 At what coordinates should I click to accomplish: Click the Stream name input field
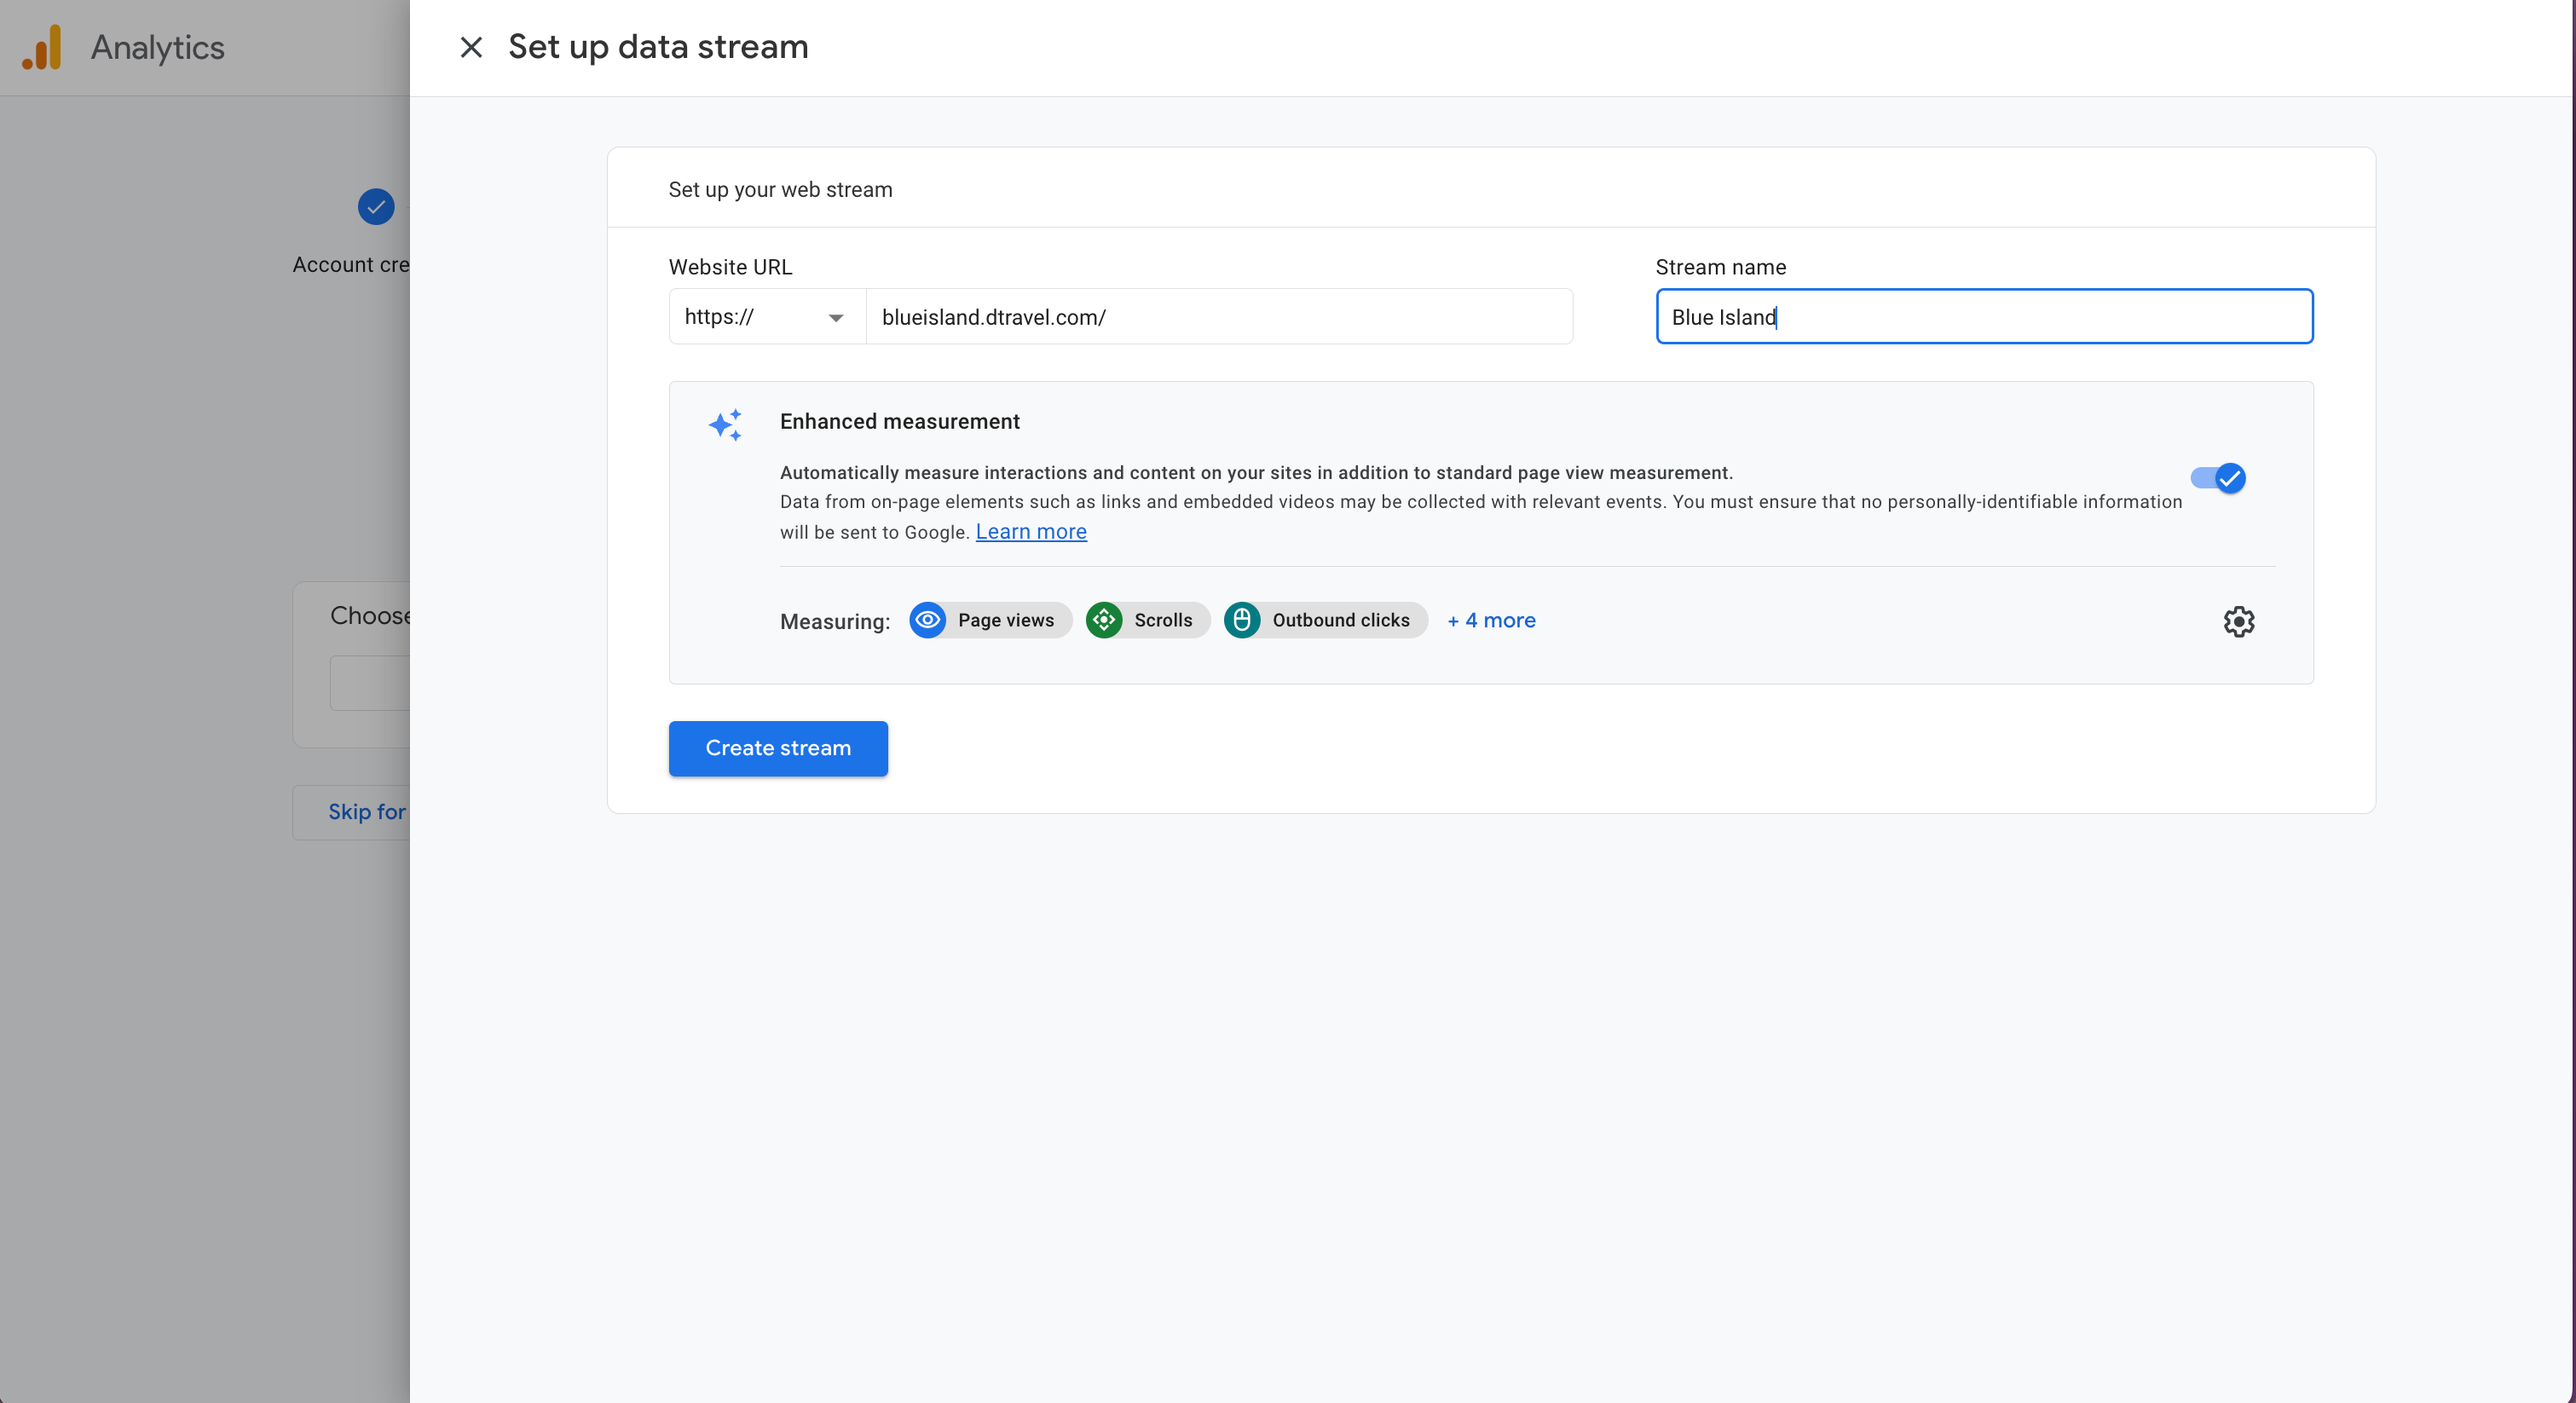(x=1984, y=317)
